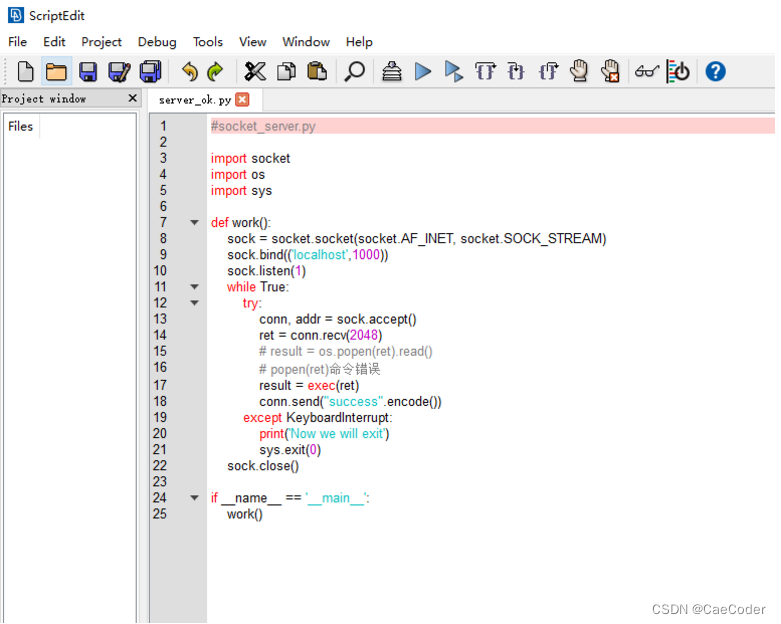Close the server_ok.py tab
Viewport: 781px width, 624px height.
click(242, 99)
